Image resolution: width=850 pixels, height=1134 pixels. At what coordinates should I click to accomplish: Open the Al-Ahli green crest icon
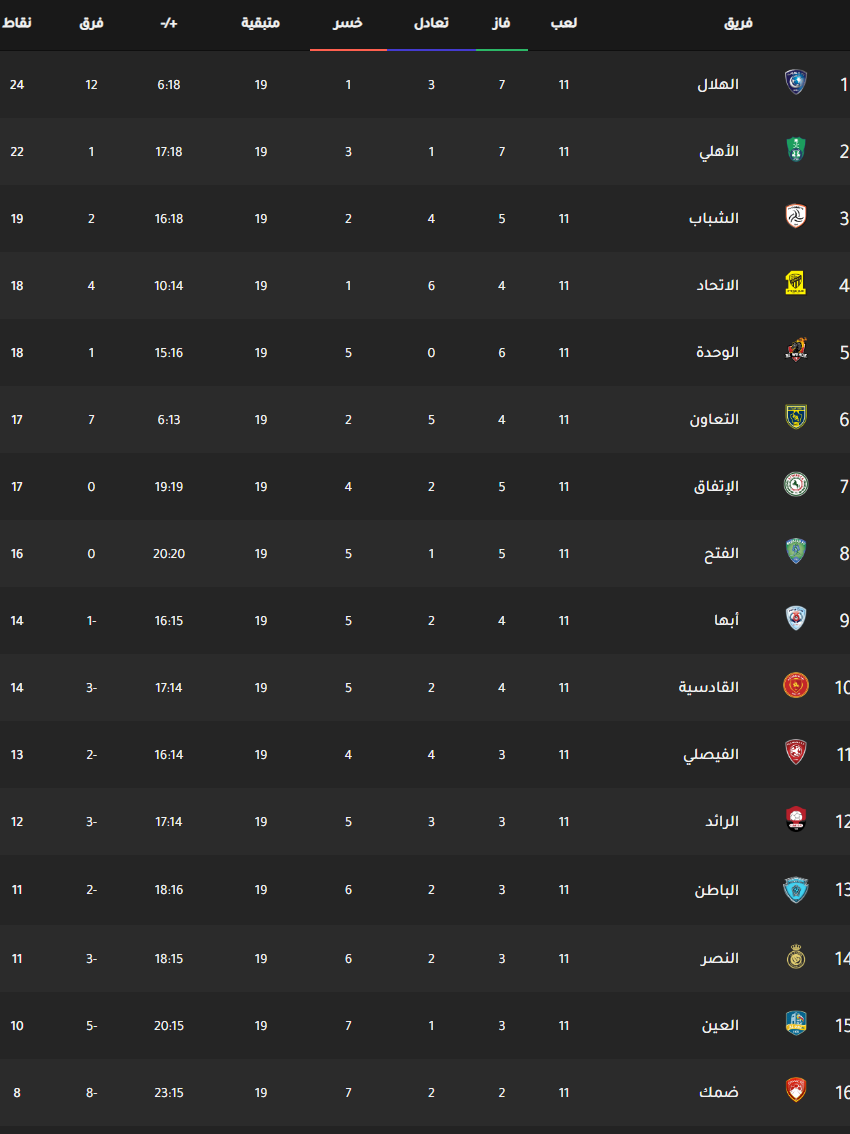(x=796, y=150)
